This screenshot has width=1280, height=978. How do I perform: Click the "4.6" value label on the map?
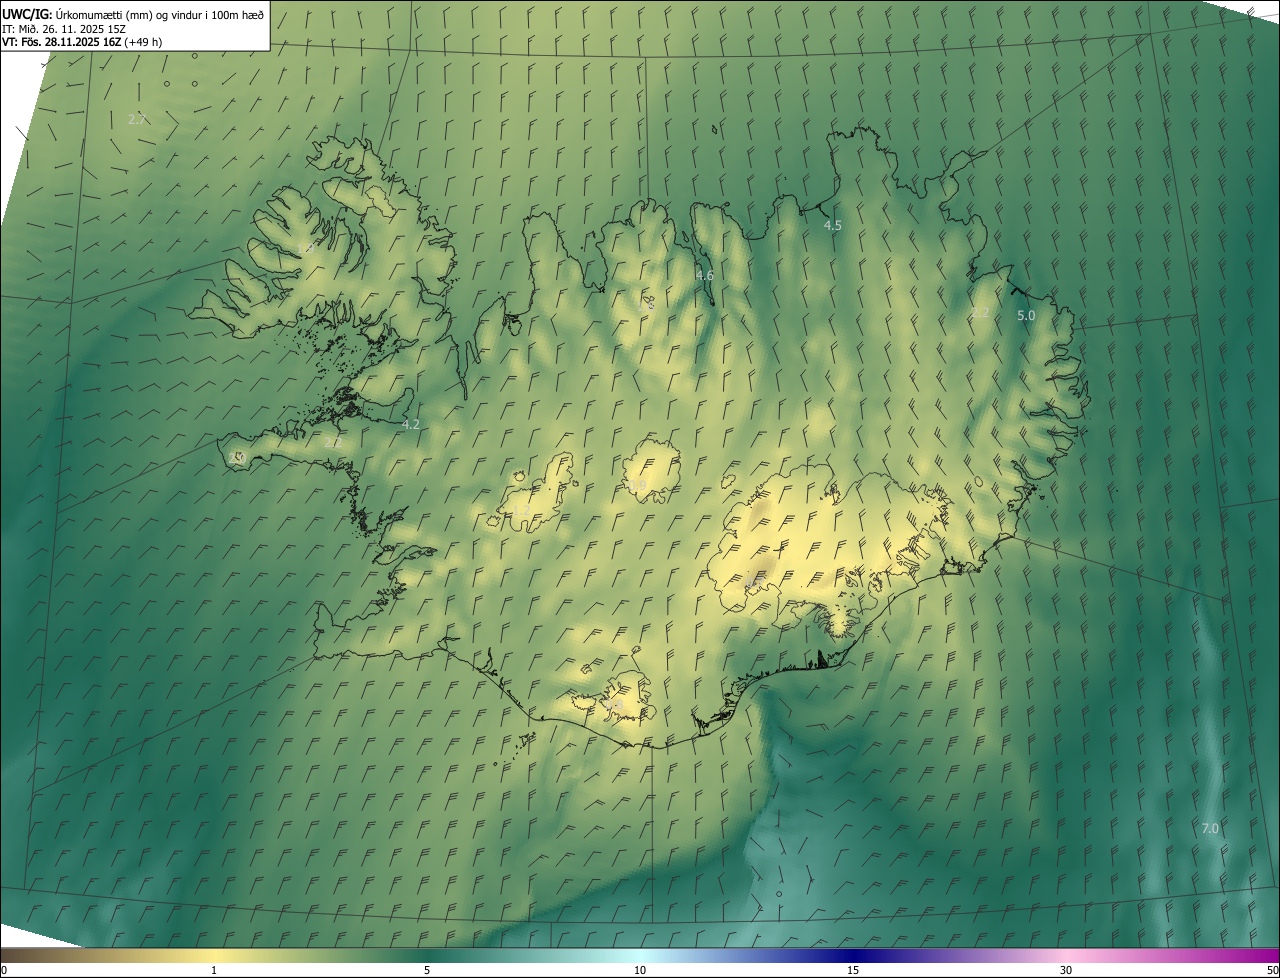704,275
